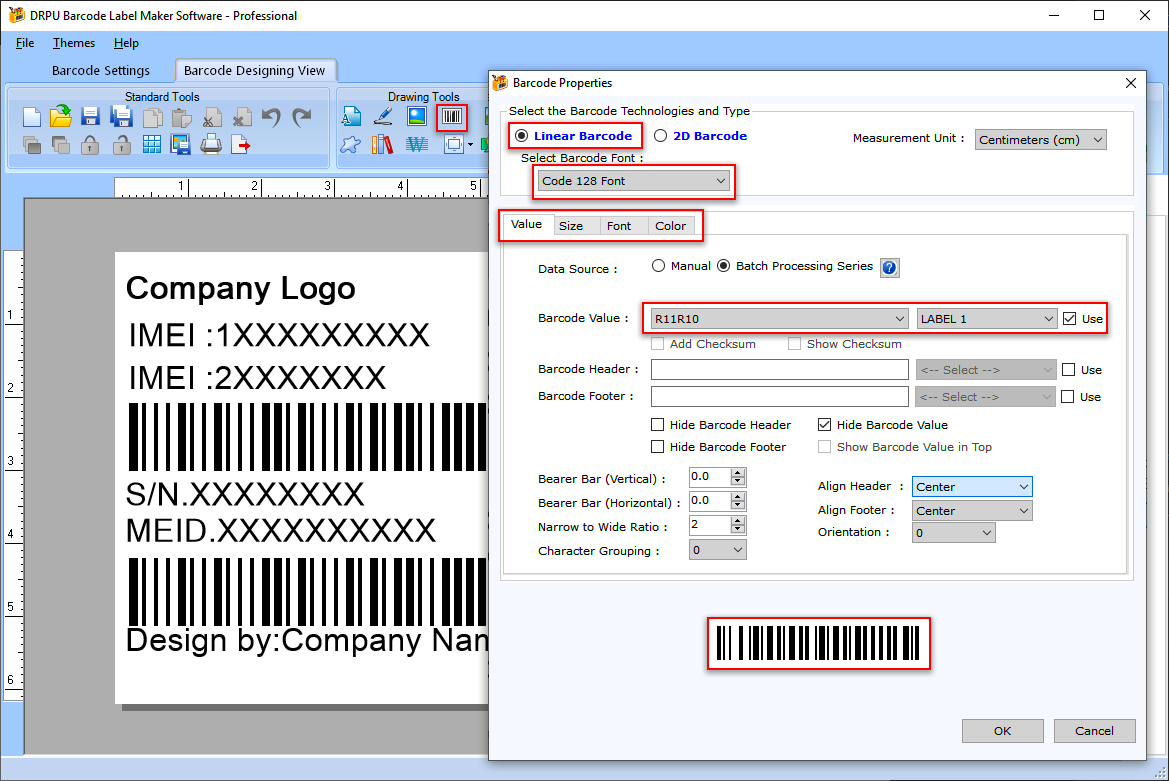This screenshot has width=1169, height=781.
Task: Click the Bring to Front icon
Action: coord(32,145)
